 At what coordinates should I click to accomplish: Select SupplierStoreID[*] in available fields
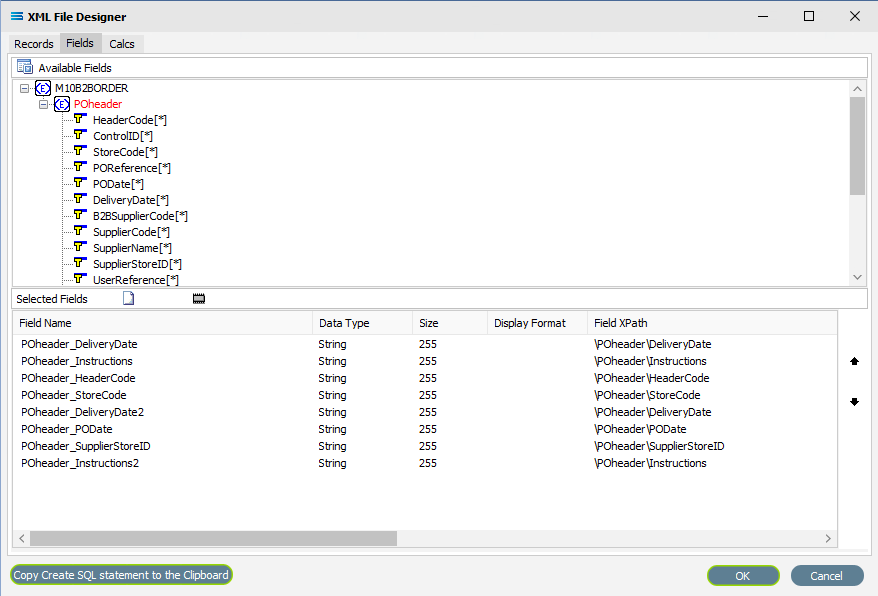[137, 264]
